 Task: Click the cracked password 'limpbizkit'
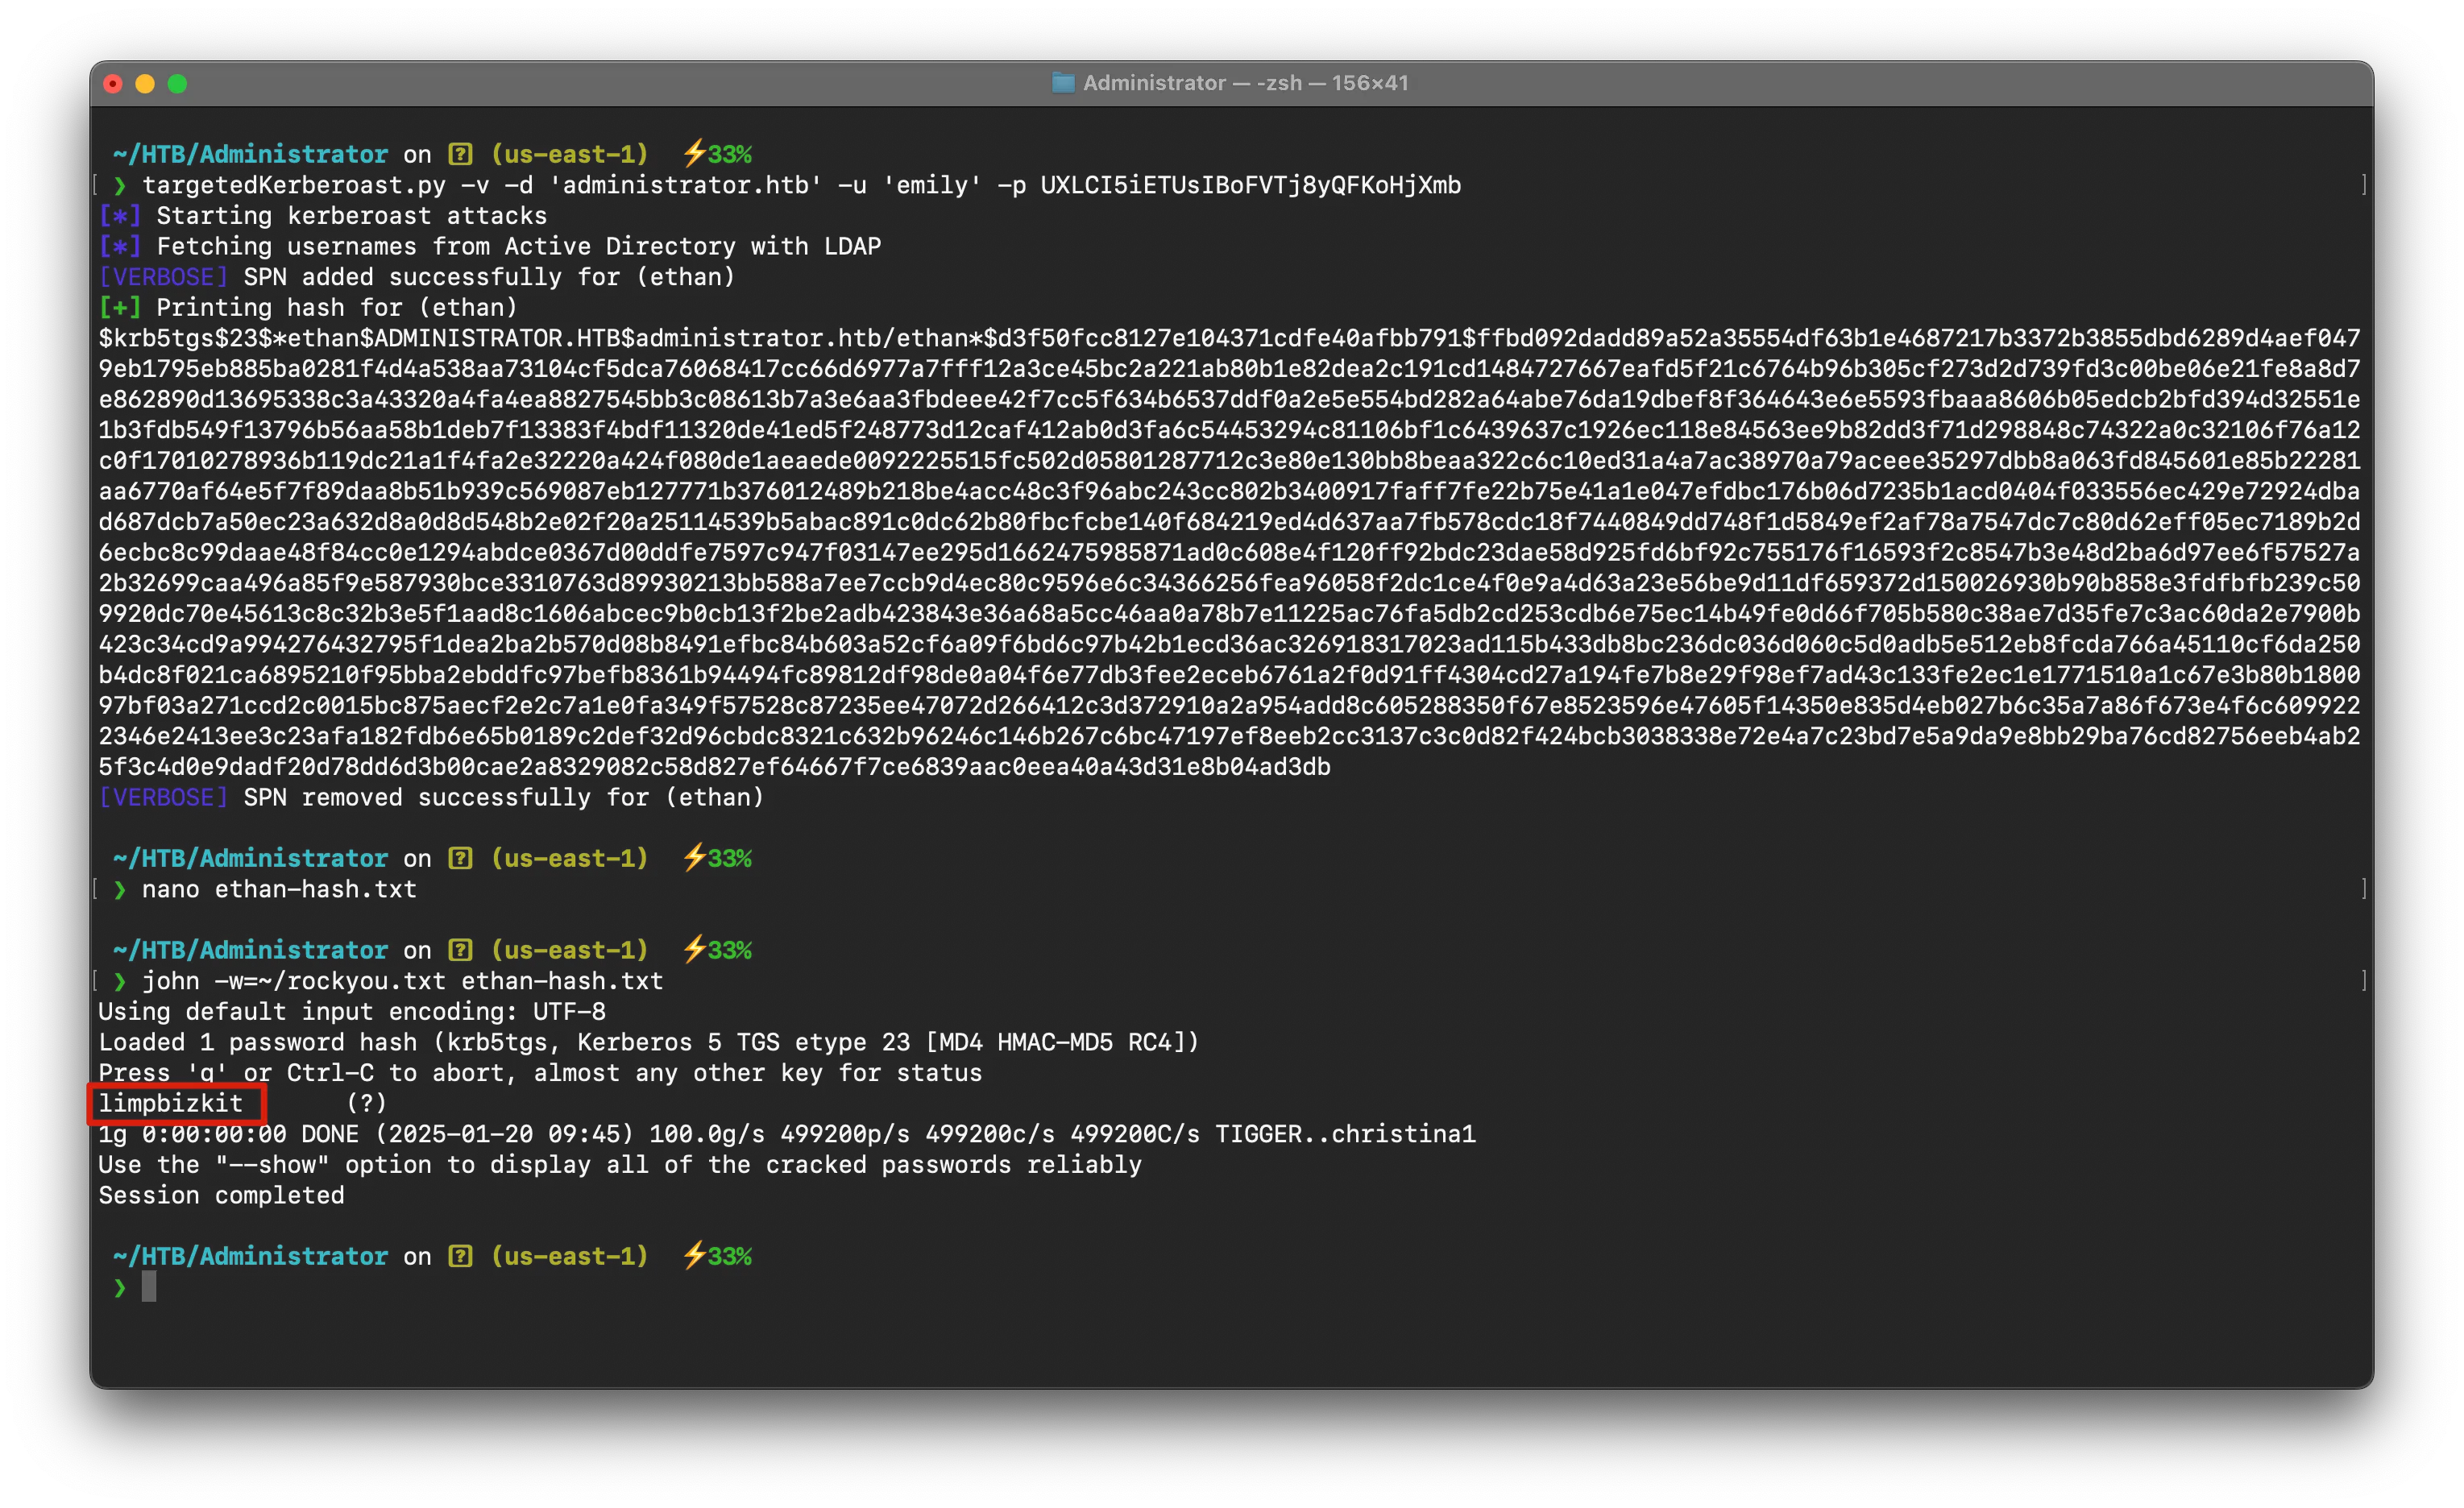171,1103
